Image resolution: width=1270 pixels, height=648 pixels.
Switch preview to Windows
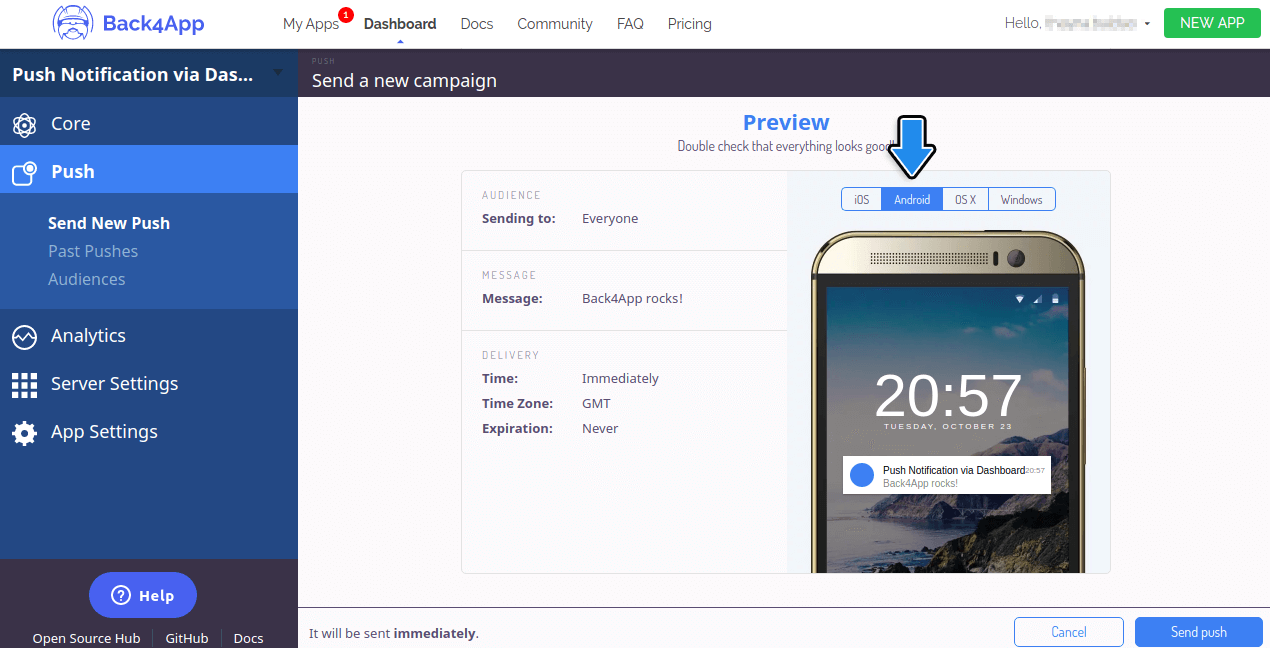pos(1021,200)
